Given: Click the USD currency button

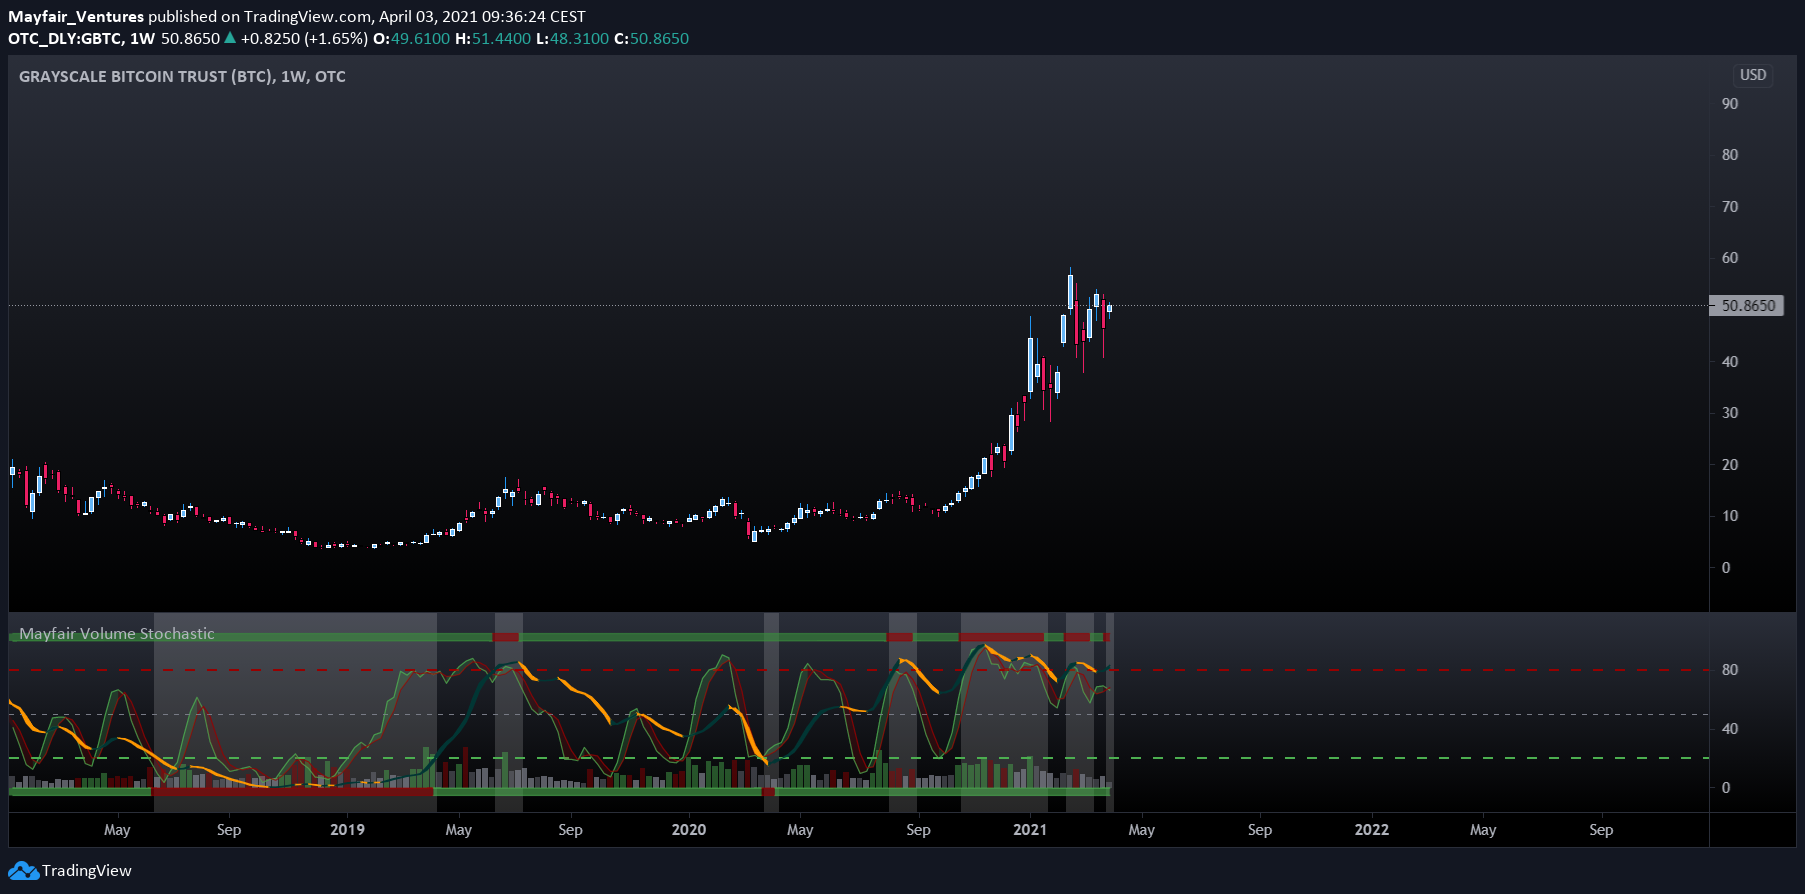Looking at the screenshot, I should click(1753, 75).
